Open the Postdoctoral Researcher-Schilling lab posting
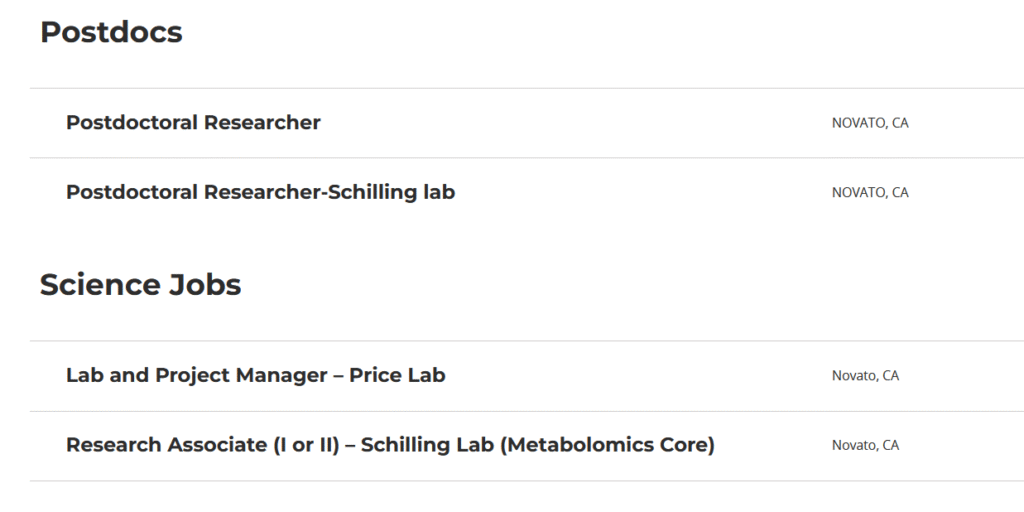 point(260,192)
